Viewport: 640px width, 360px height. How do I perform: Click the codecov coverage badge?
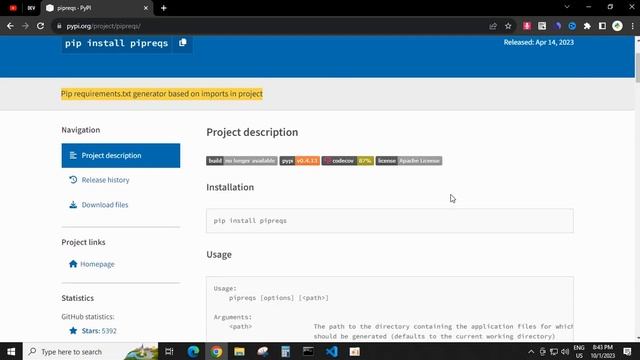(x=348, y=161)
